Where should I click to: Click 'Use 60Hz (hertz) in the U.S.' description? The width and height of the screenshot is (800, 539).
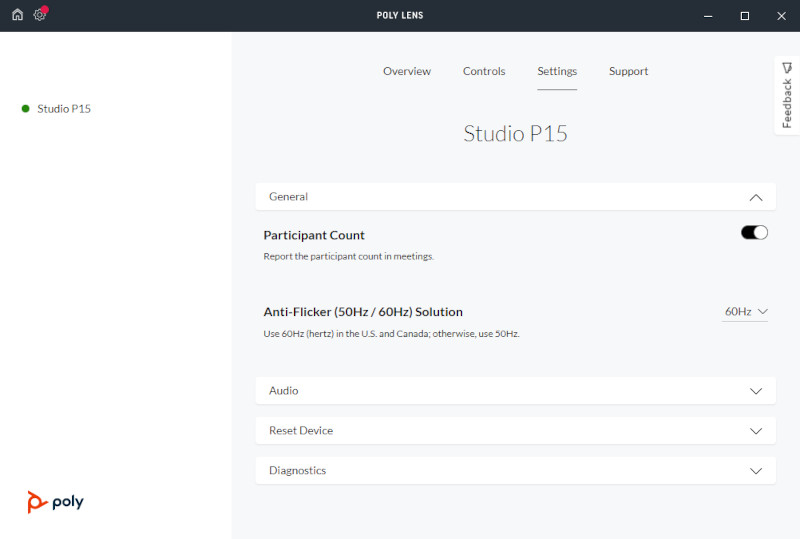pyautogui.click(x=391, y=334)
